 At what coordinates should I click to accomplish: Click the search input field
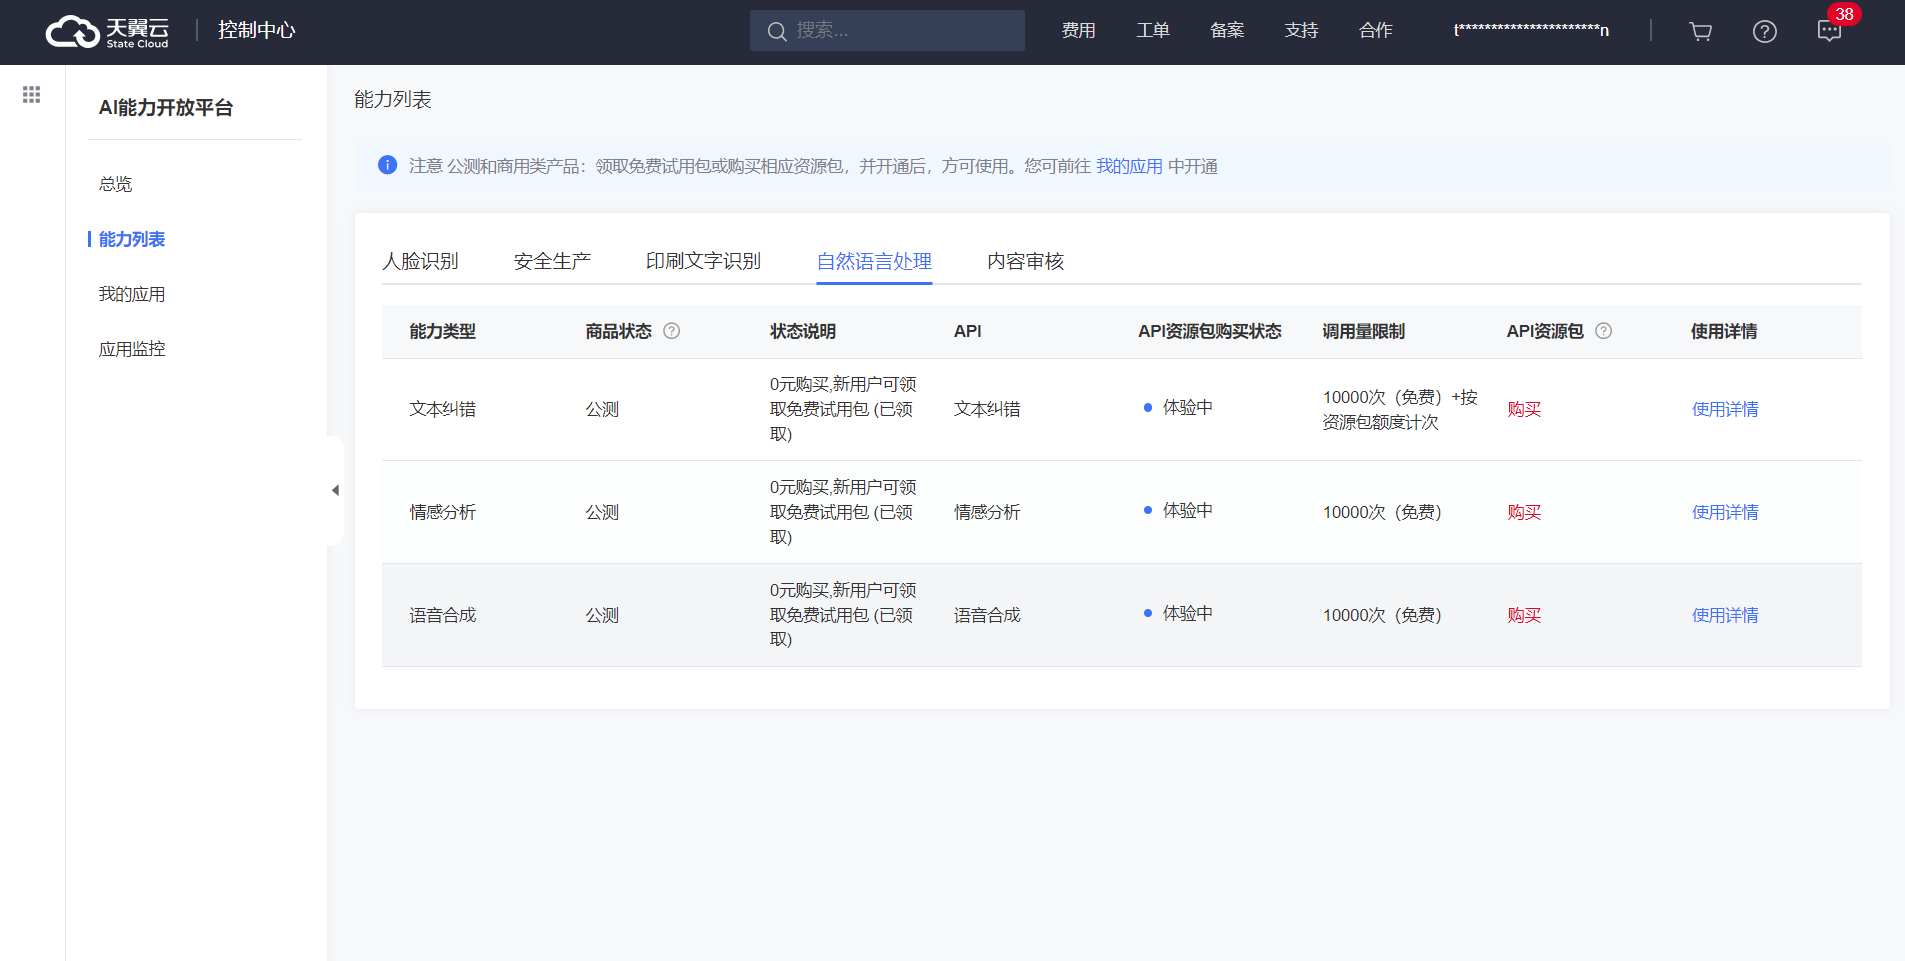[x=887, y=31]
